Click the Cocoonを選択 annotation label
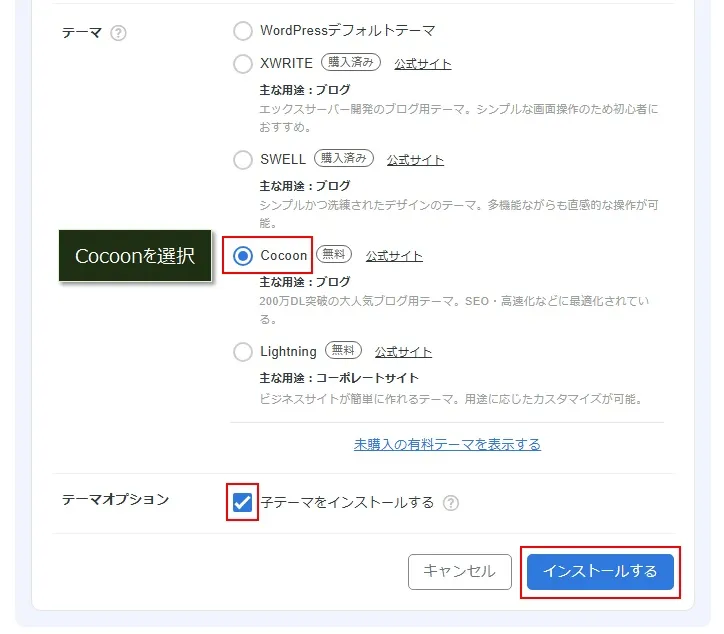Screen dimensions: 724x634 pyautogui.click(x=135, y=256)
